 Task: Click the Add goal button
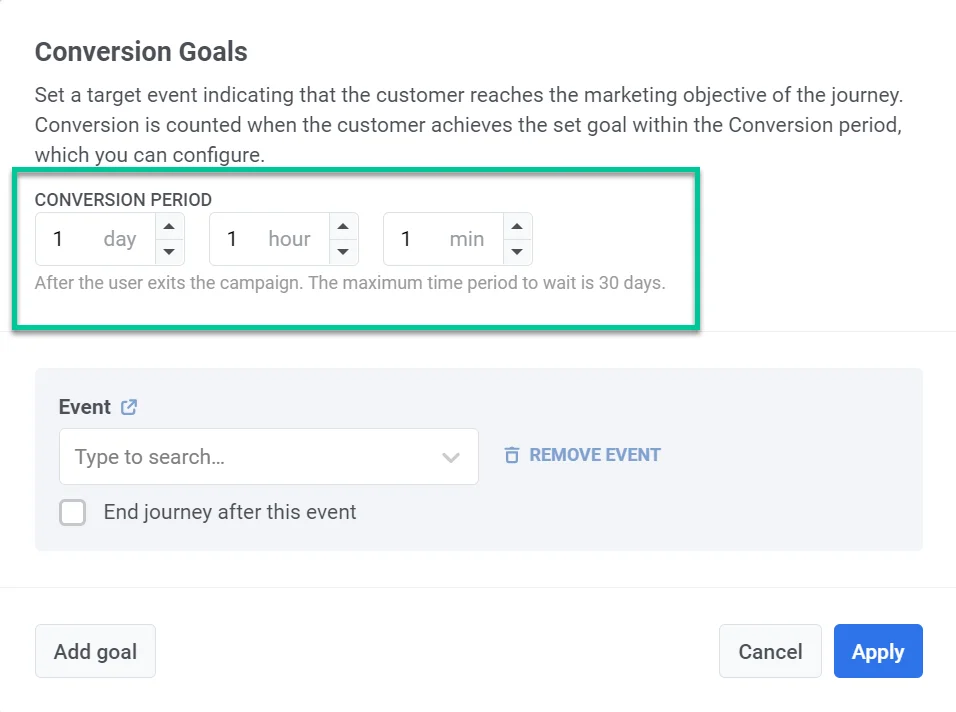pos(95,652)
